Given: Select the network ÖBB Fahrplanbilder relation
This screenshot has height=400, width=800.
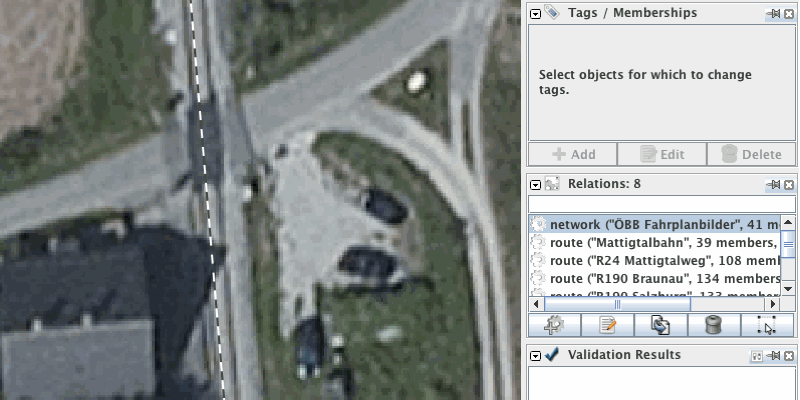Looking at the screenshot, I should (x=655, y=224).
